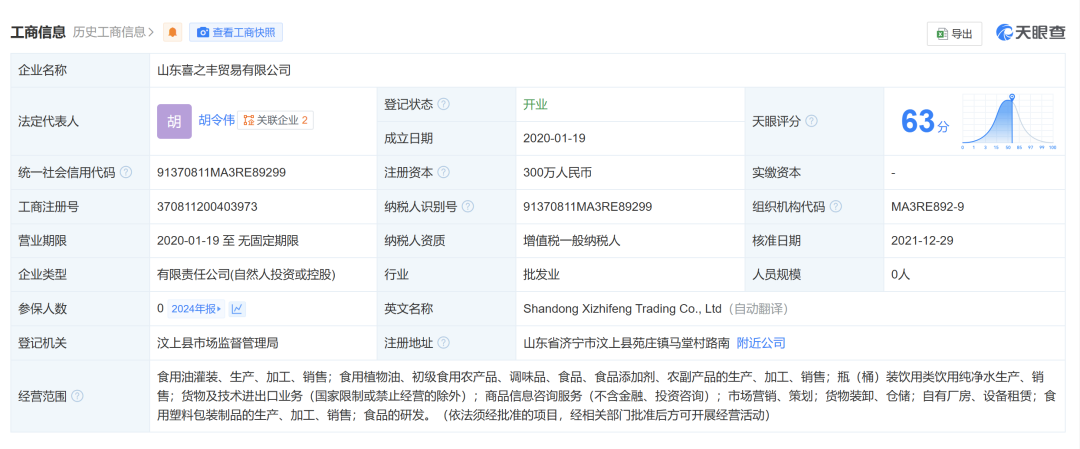Click help icon next to 统一社会信用代码

[x=125, y=173]
